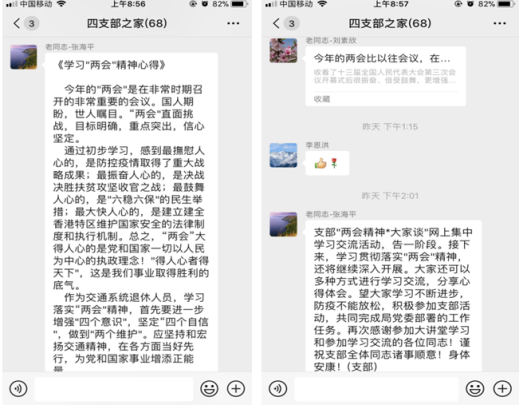
Task: Tap 张海平's 支部两会精神 message bubble
Action: click(x=393, y=296)
